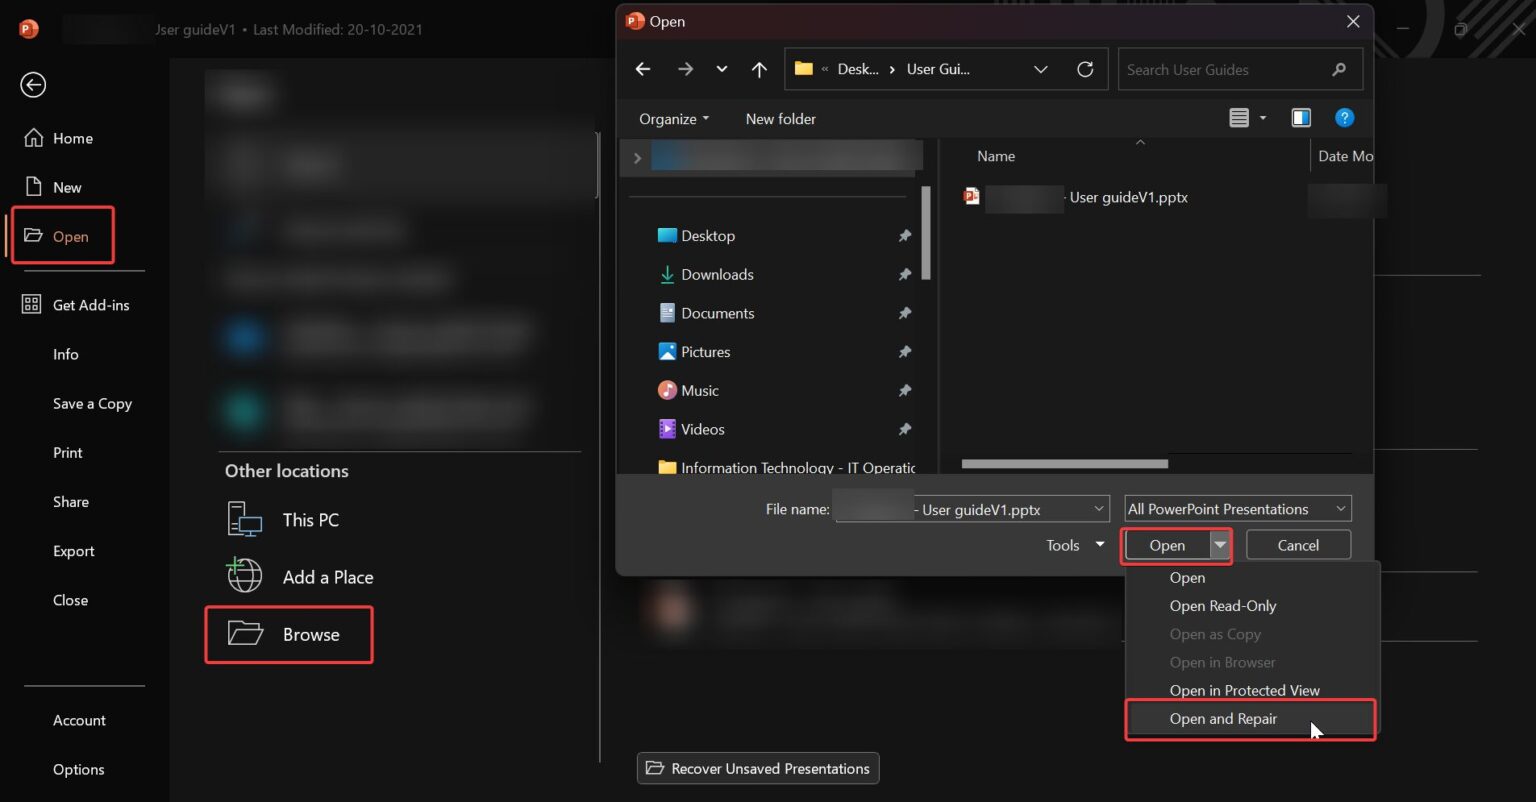Open PowerPoint Options
Screen dimensions: 1536x802
pos(78,769)
